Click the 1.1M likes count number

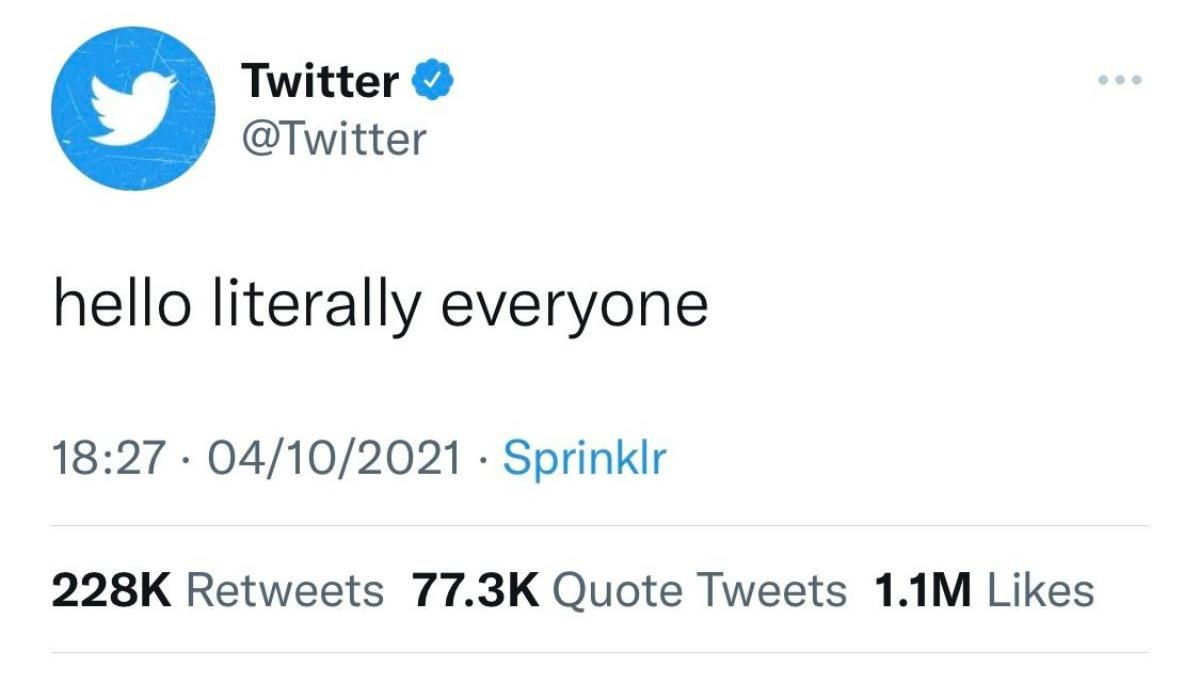[922, 590]
